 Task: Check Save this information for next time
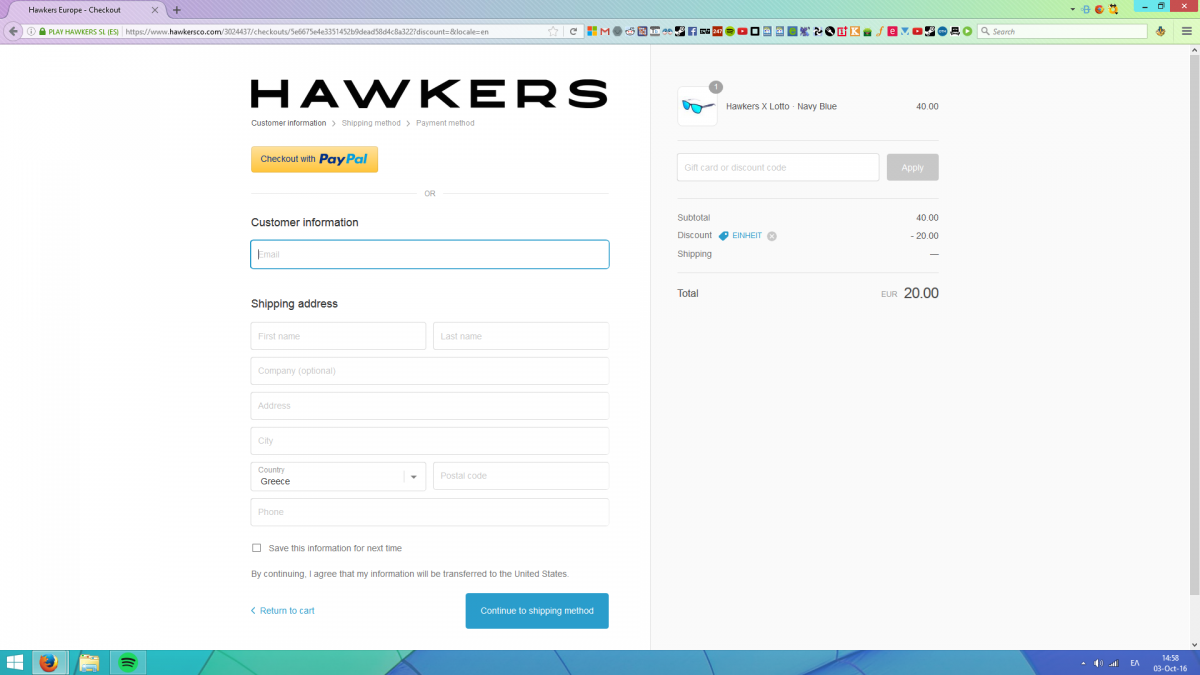tap(256, 548)
